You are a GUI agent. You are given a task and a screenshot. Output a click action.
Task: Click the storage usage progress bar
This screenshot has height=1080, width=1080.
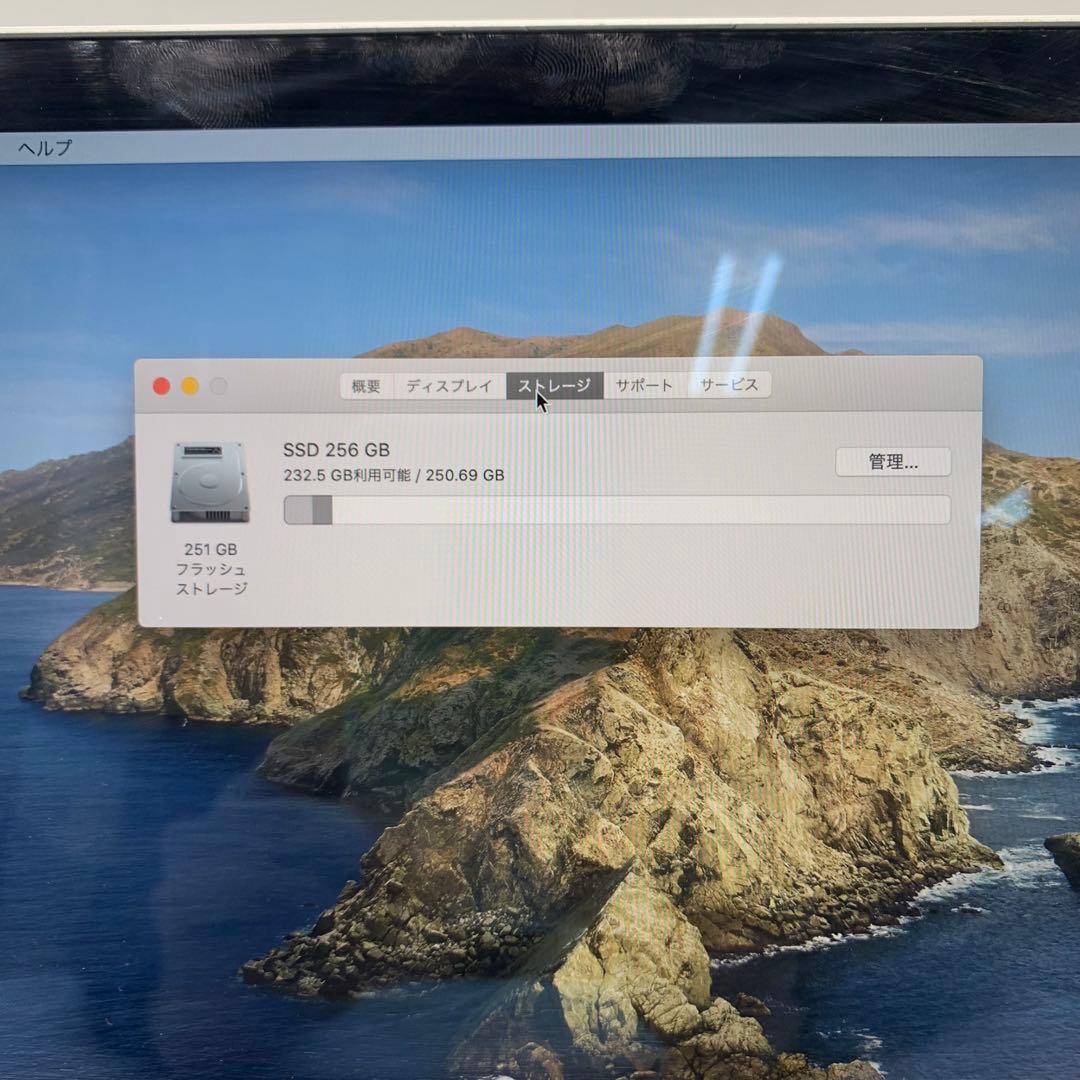615,510
